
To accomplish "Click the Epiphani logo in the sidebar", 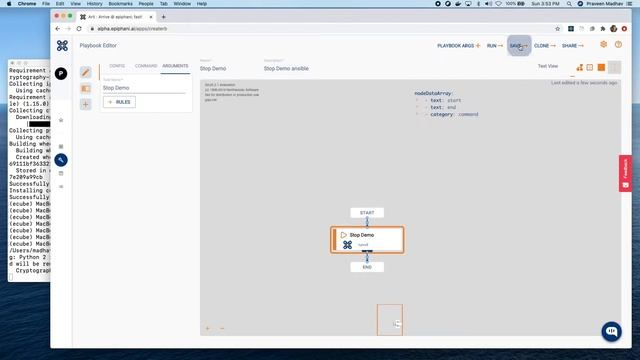I will (x=62, y=45).
